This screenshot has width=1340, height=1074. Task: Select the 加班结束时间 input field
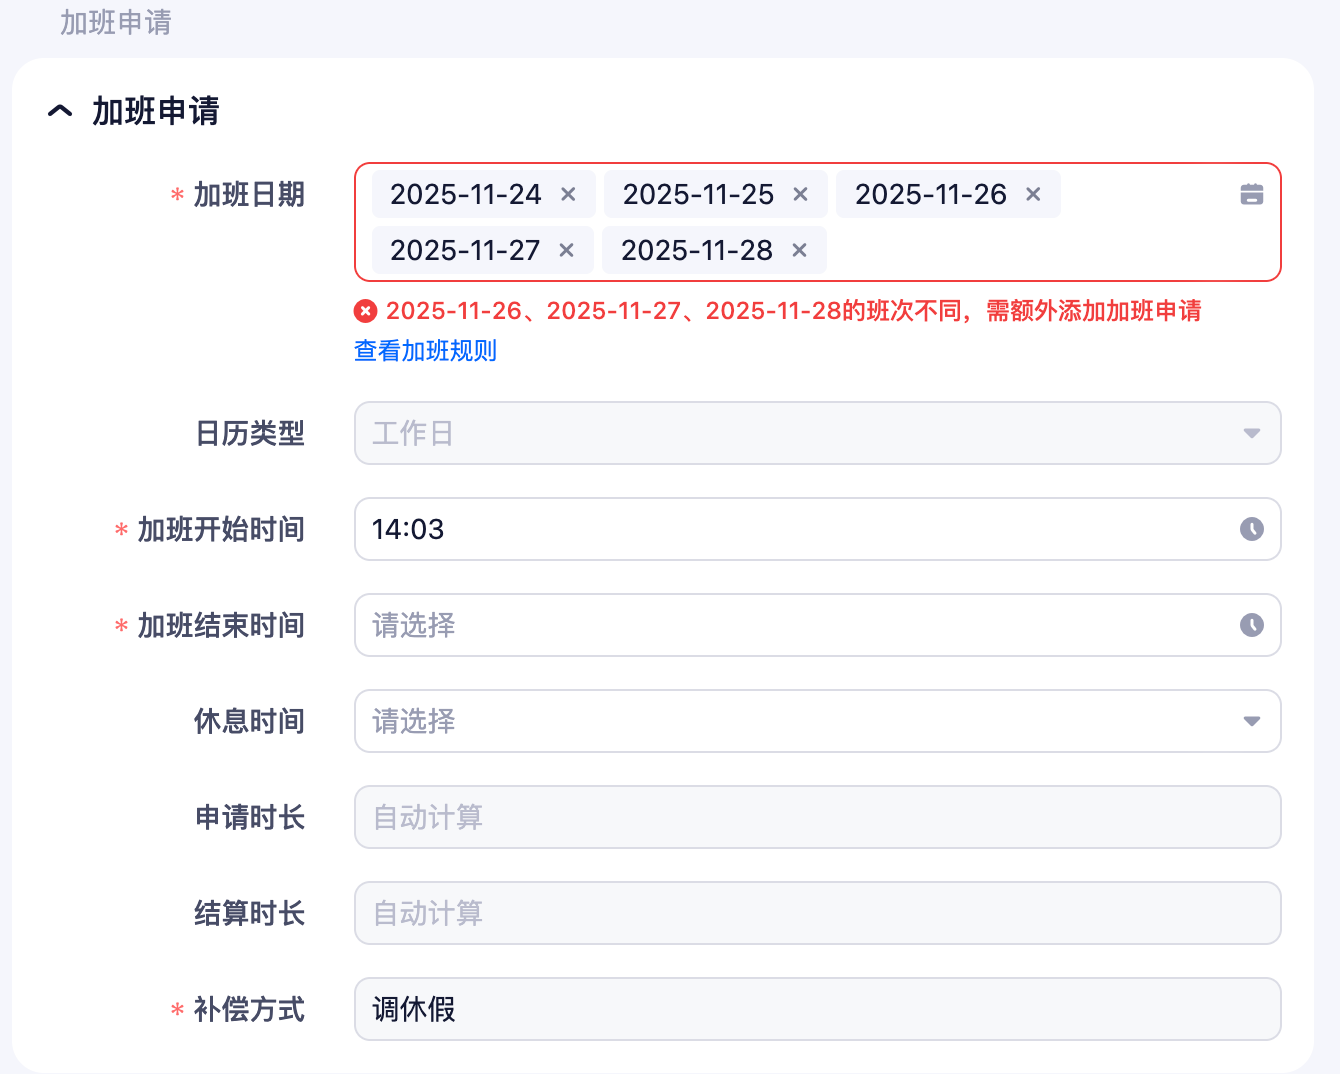tap(790, 625)
